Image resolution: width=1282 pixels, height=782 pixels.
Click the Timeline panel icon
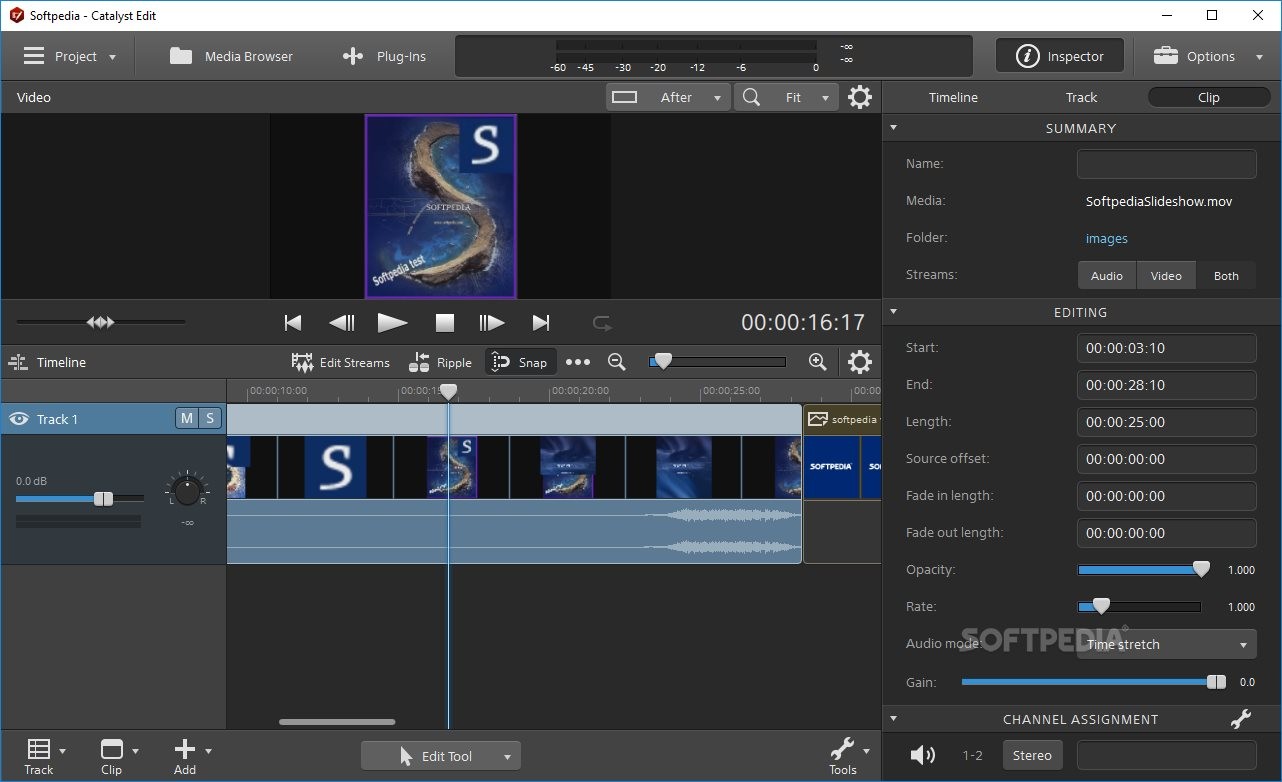(x=18, y=362)
